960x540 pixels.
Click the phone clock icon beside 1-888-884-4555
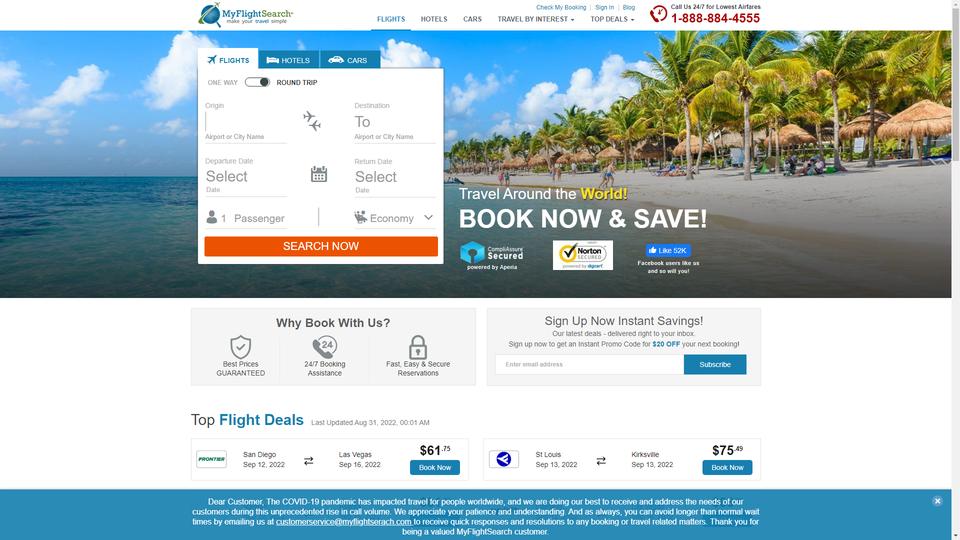click(x=659, y=13)
